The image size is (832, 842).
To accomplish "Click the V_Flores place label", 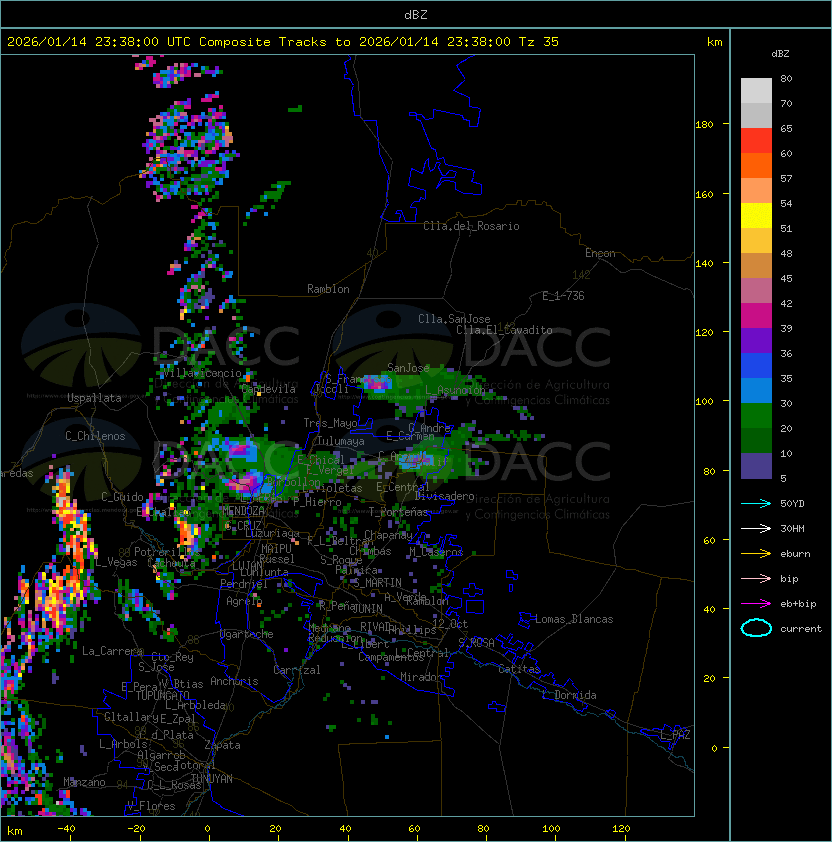I will (x=151, y=806).
